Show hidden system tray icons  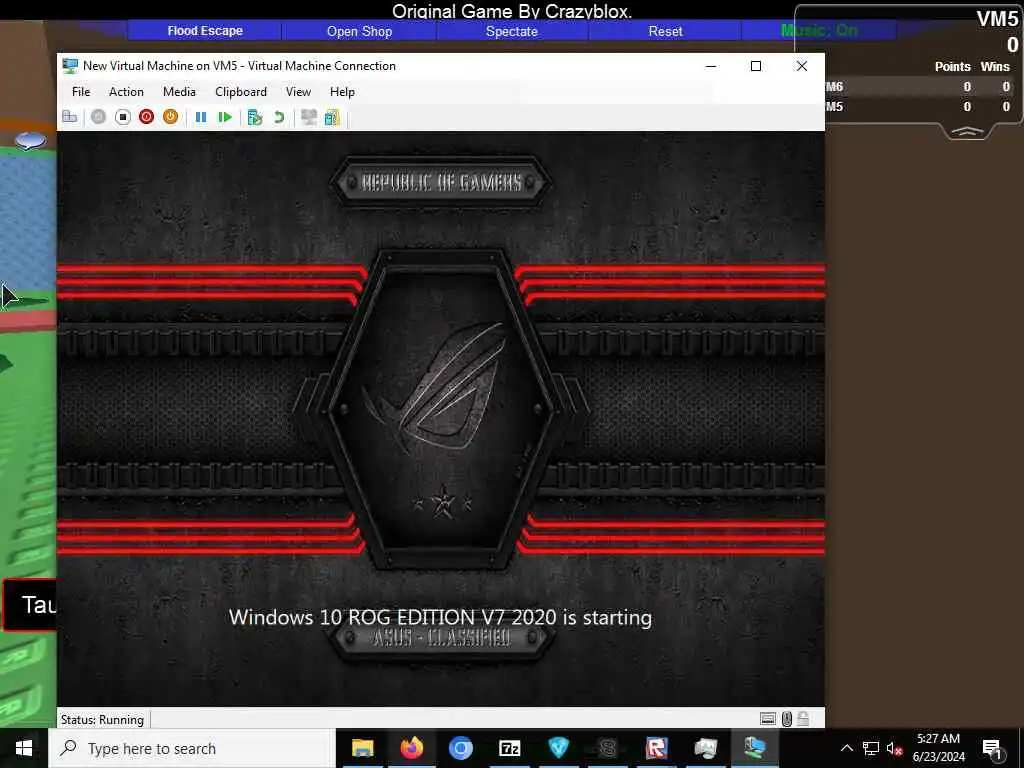[x=846, y=748]
